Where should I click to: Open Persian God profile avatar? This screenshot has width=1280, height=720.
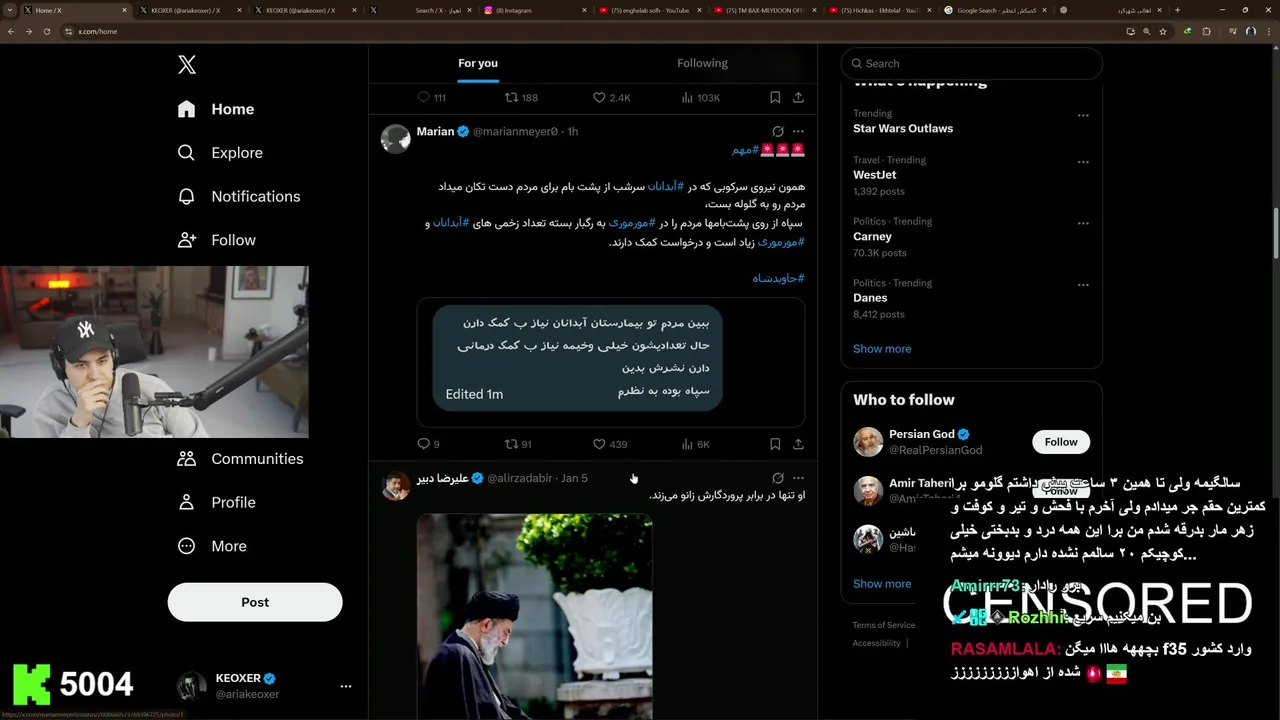pos(868,442)
